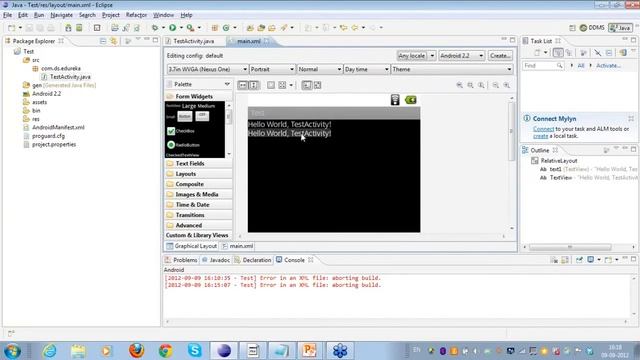Toggle Link with Editor in Package Explorer

[113, 41]
